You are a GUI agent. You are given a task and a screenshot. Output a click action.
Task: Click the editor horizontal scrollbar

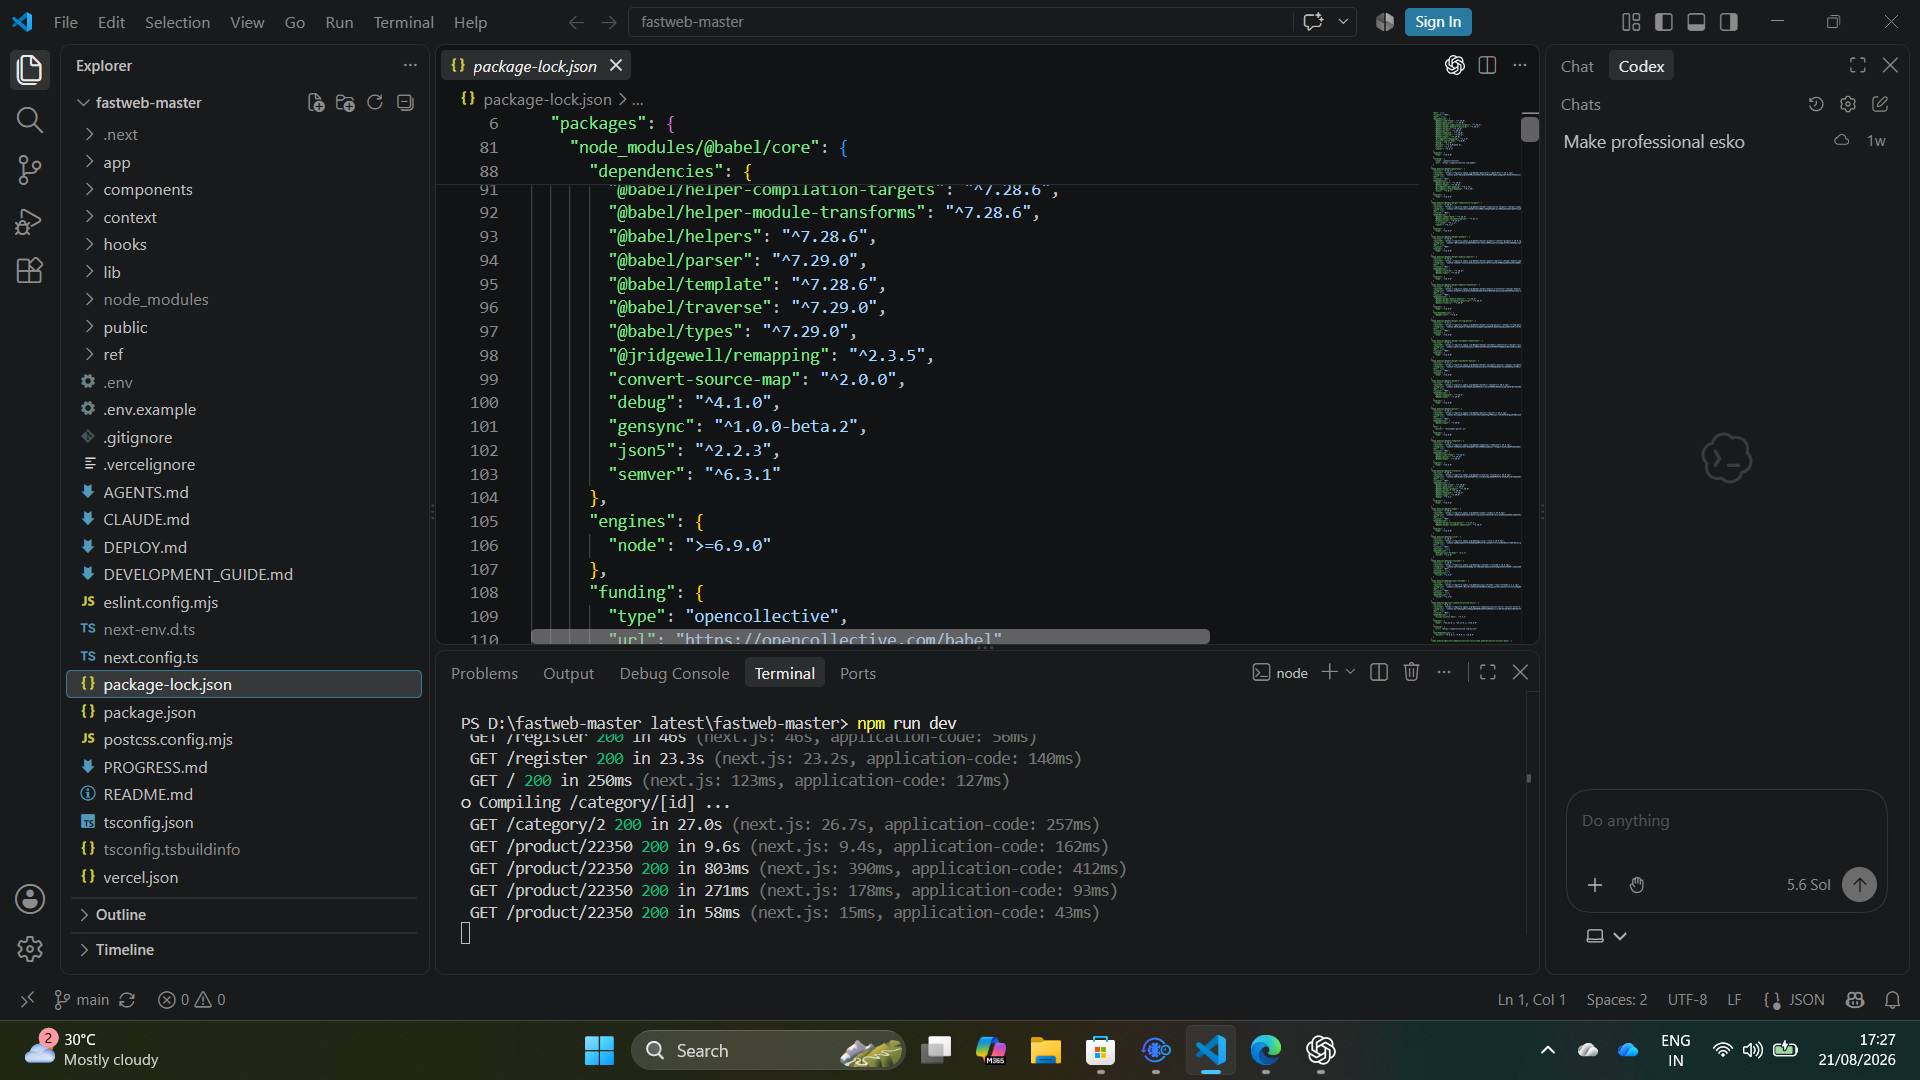click(x=870, y=637)
